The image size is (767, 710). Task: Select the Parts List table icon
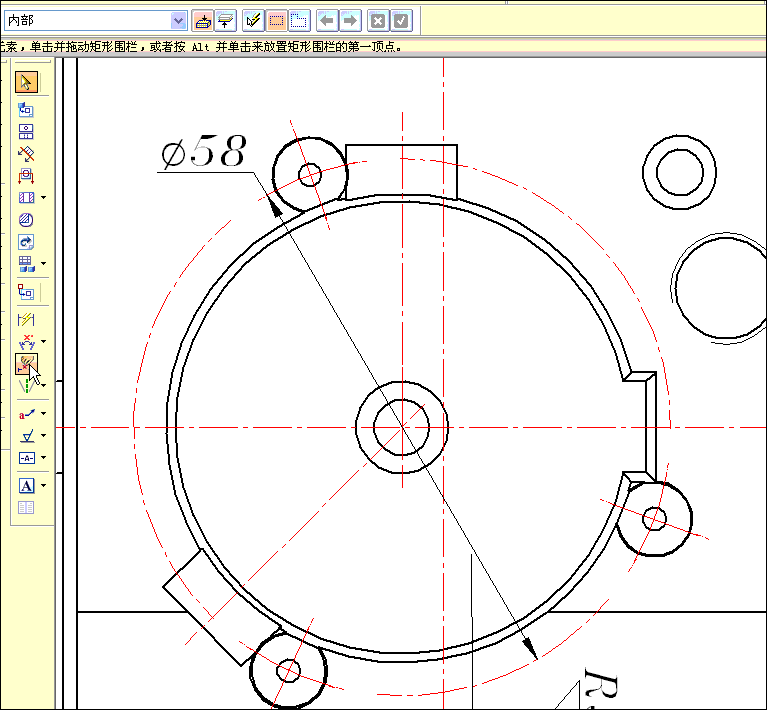26,264
